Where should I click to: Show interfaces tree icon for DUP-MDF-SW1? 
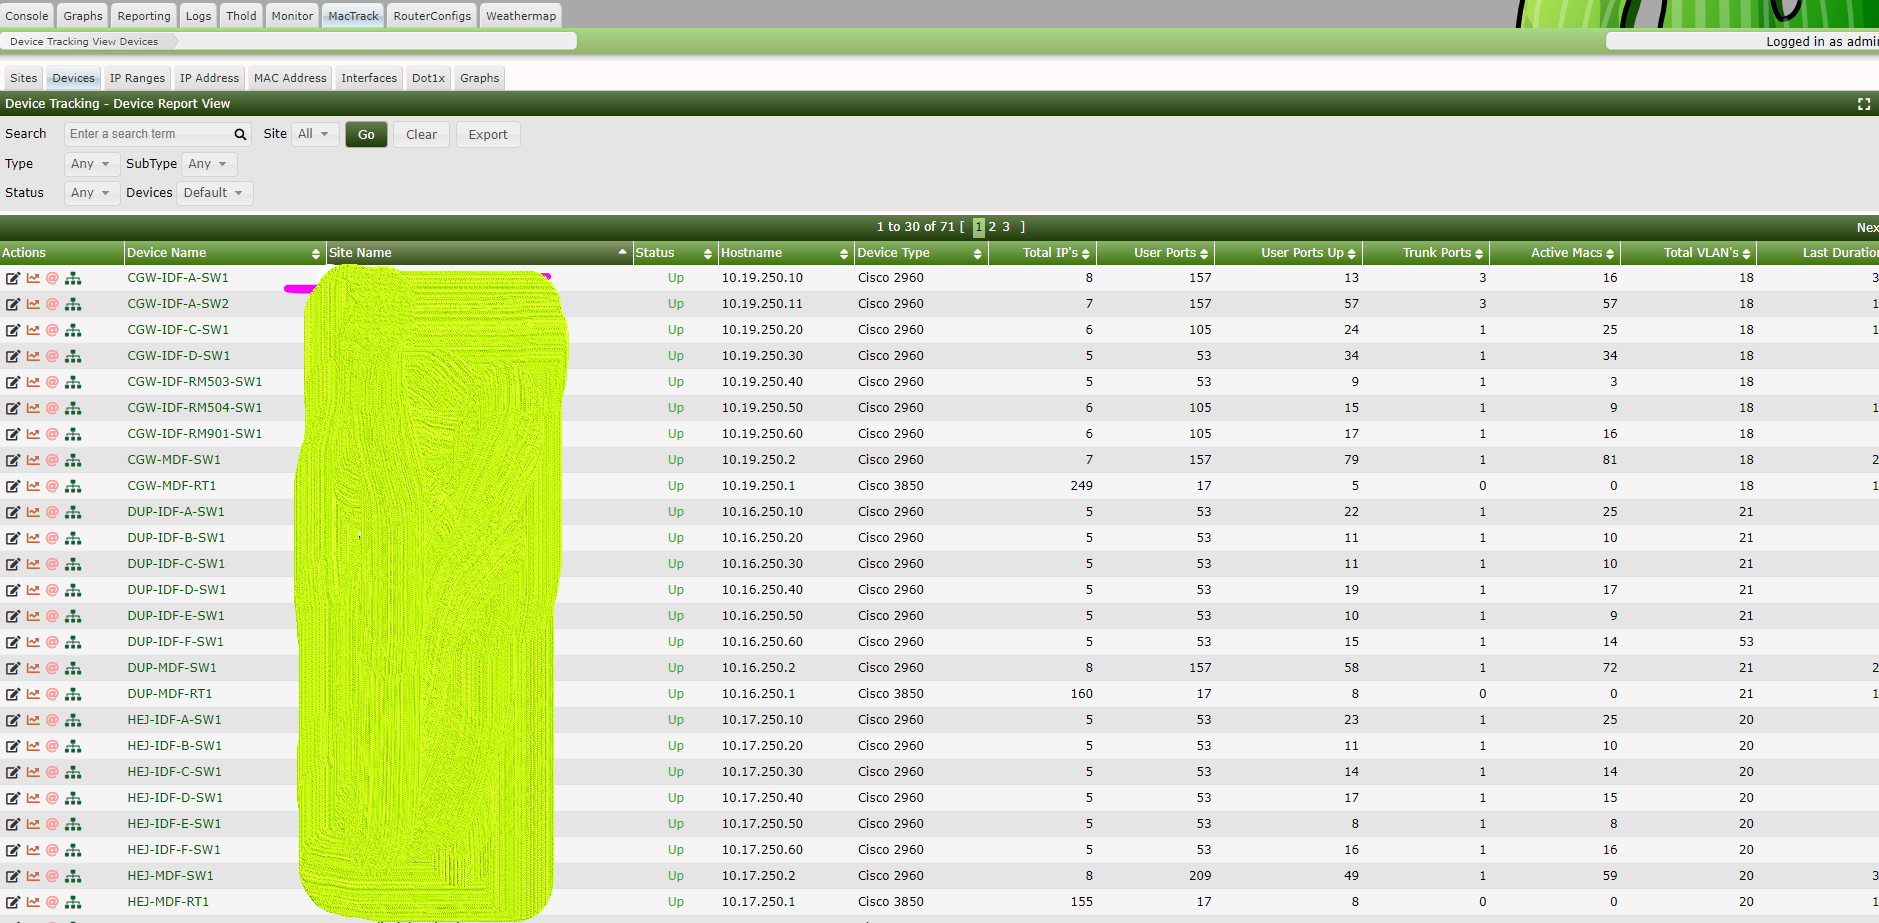click(x=73, y=668)
